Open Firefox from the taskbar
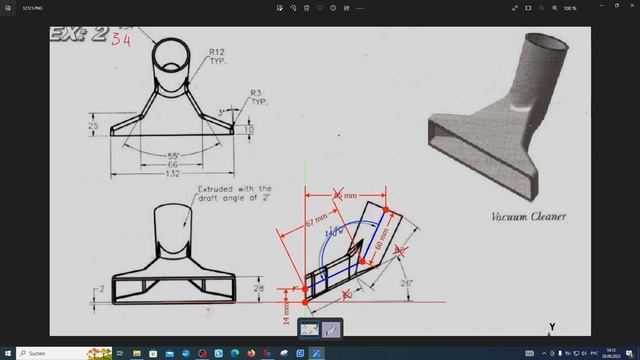 [x=251, y=353]
